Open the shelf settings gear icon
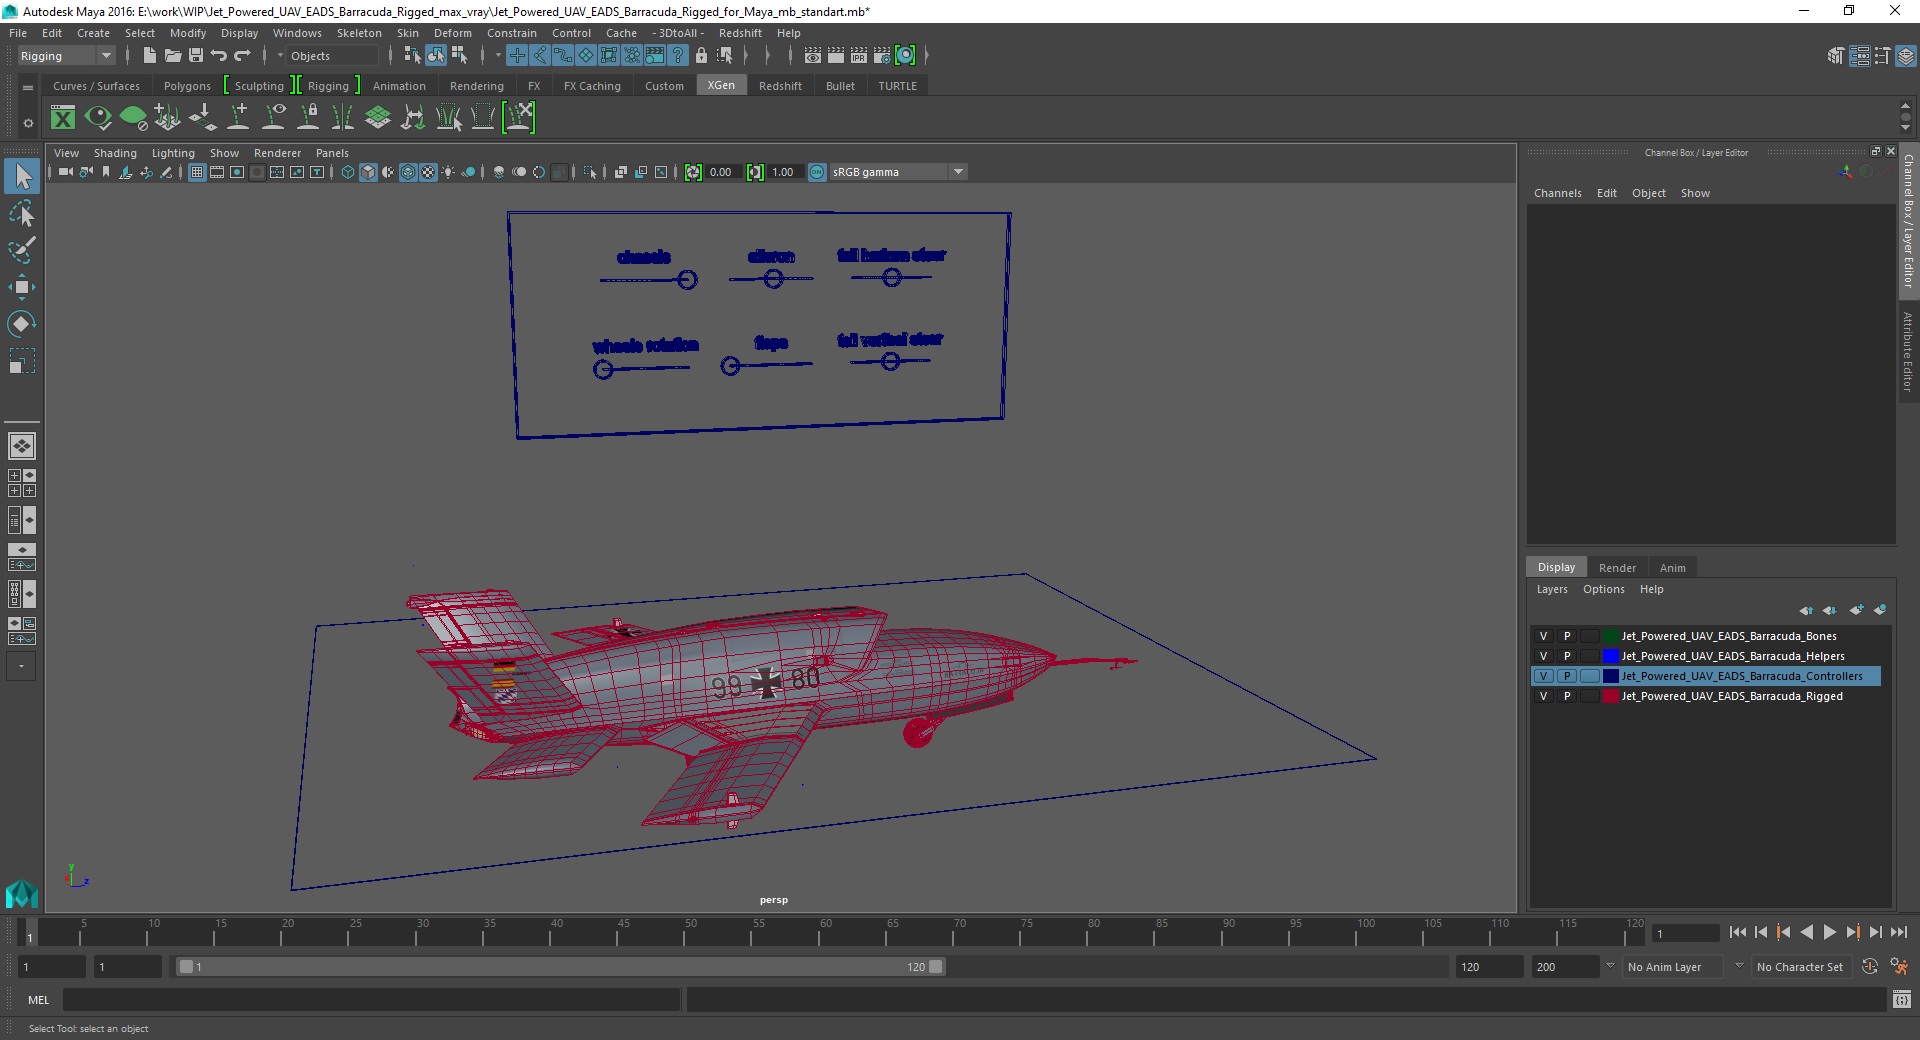Viewport: 1920px width, 1040px height. pyautogui.click(x=28, y=123)
